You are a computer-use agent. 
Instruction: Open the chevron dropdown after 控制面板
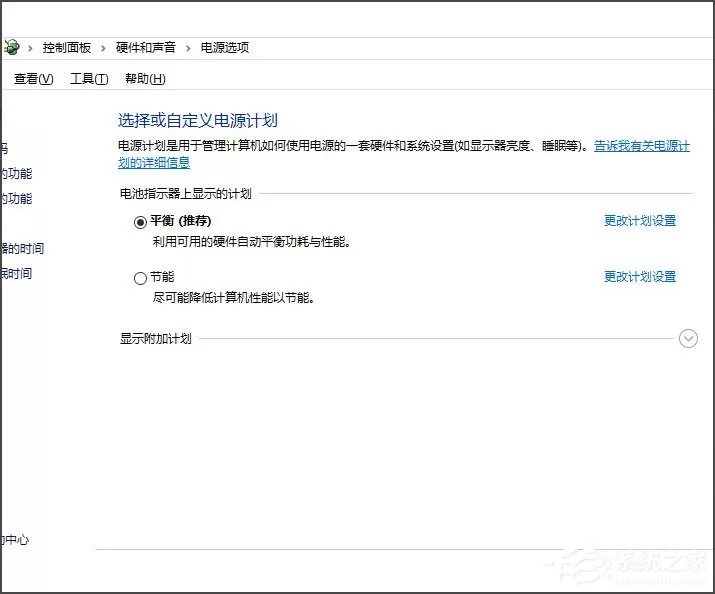tap(104, 48)
